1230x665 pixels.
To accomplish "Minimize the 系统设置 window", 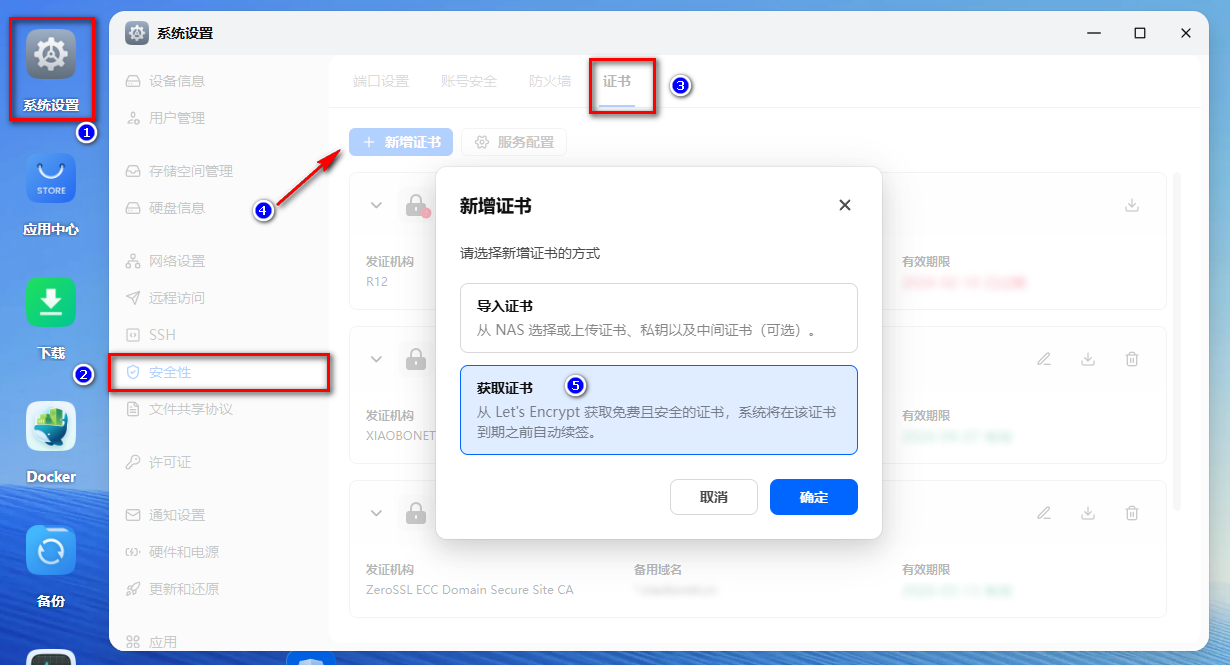I will tap(1094, 33).
